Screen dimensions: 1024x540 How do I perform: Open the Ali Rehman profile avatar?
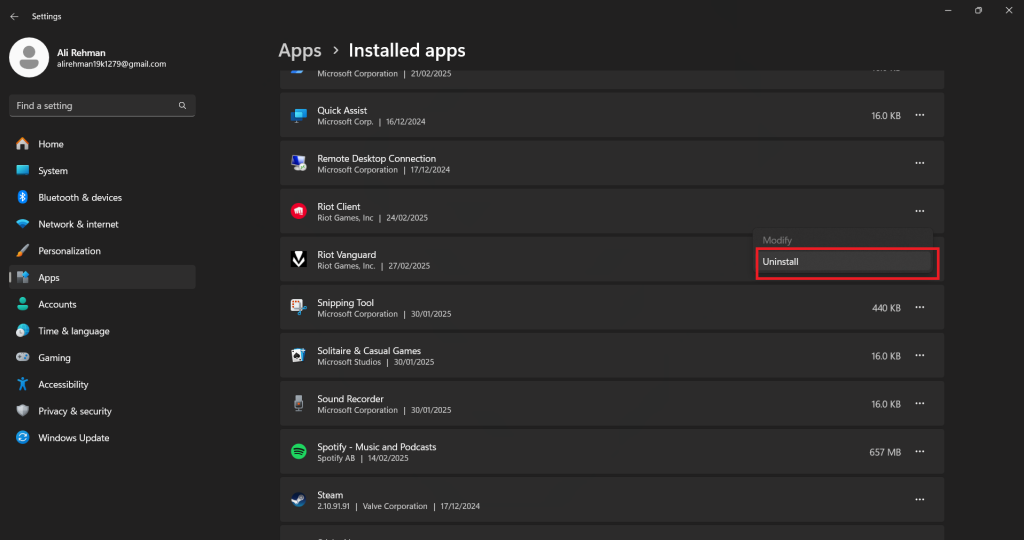click(29, 57)
